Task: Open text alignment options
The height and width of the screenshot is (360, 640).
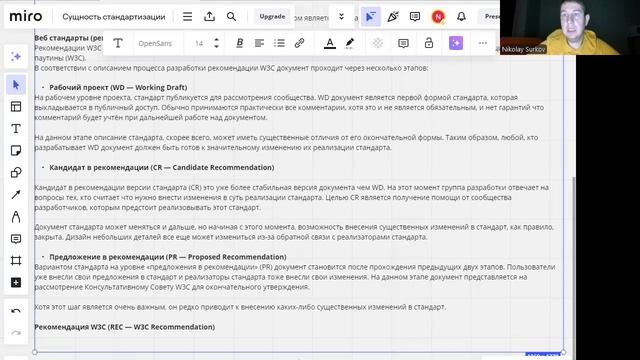Action: click(259, 43)
